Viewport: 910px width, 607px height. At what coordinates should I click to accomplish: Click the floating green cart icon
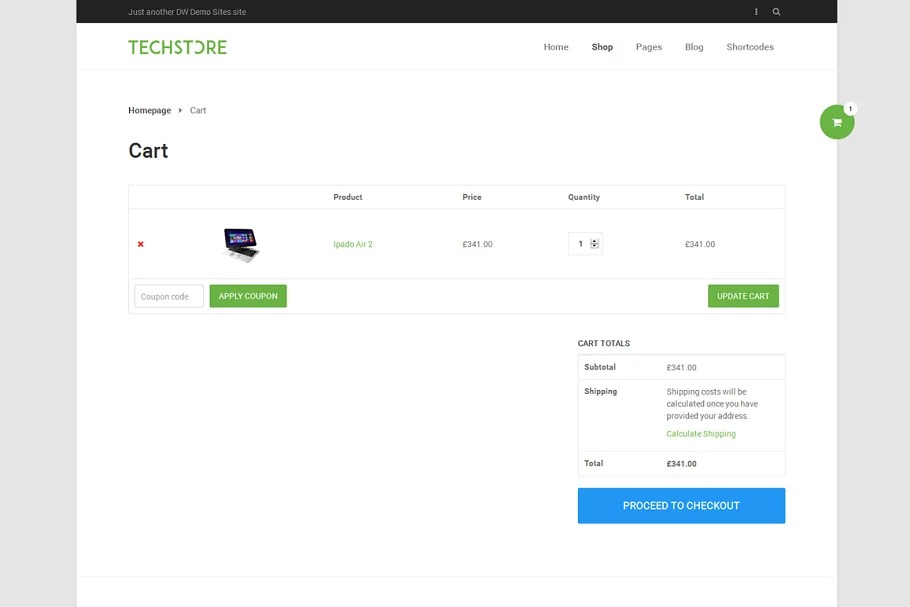(837, 122)
